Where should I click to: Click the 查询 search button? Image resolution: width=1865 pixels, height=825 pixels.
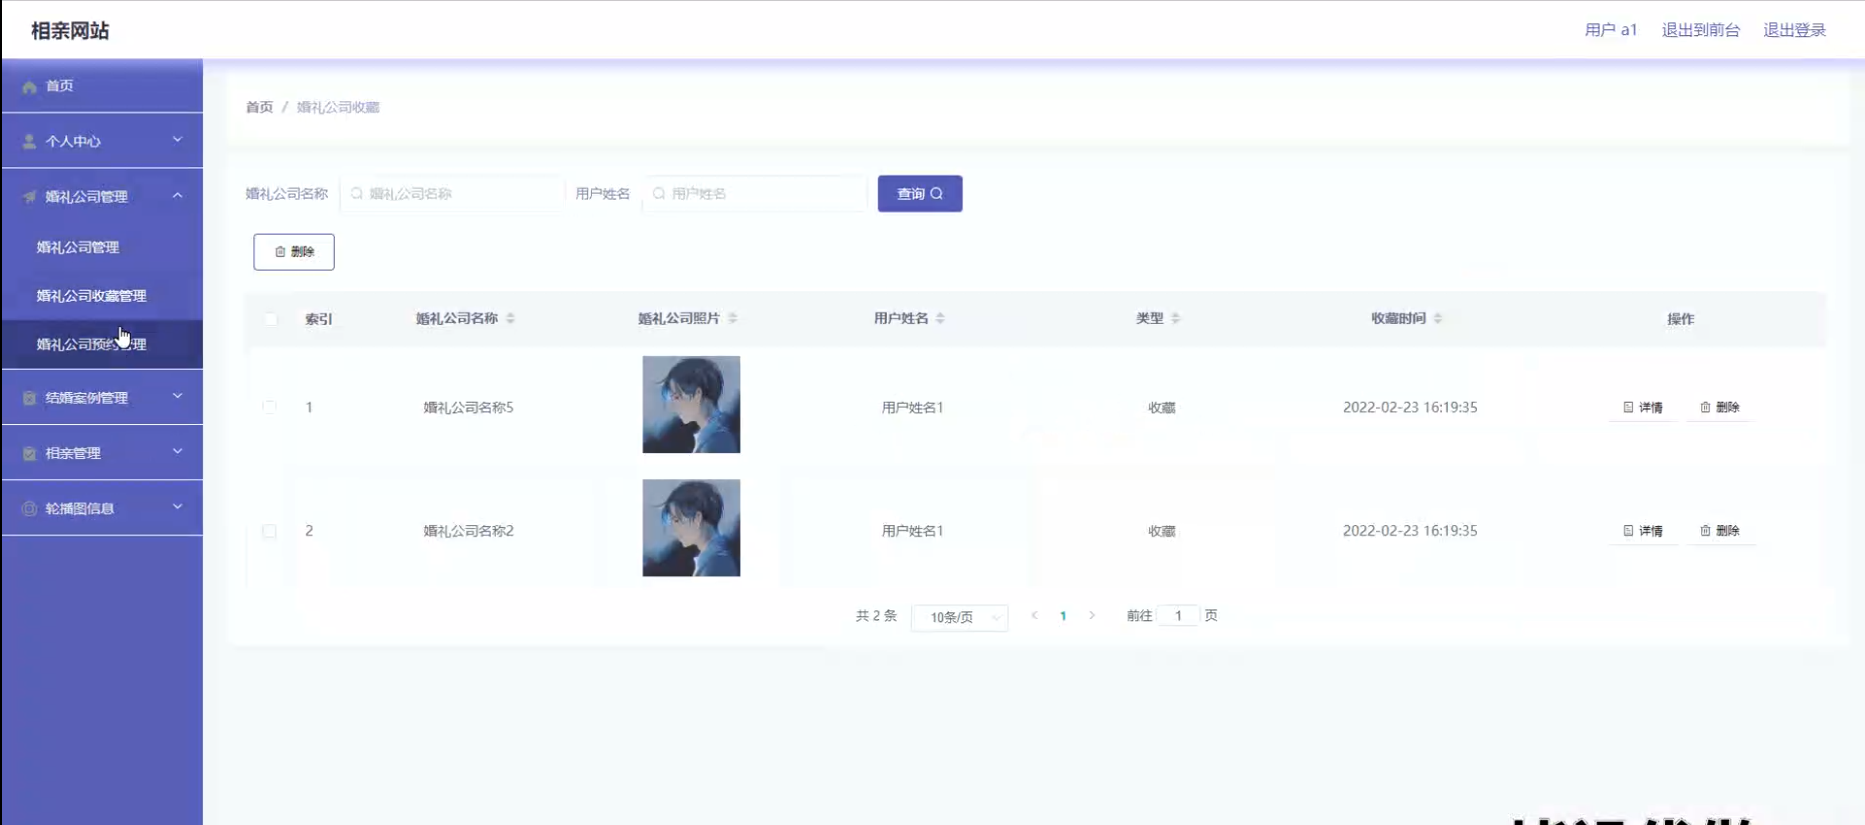tap(920, 194)
